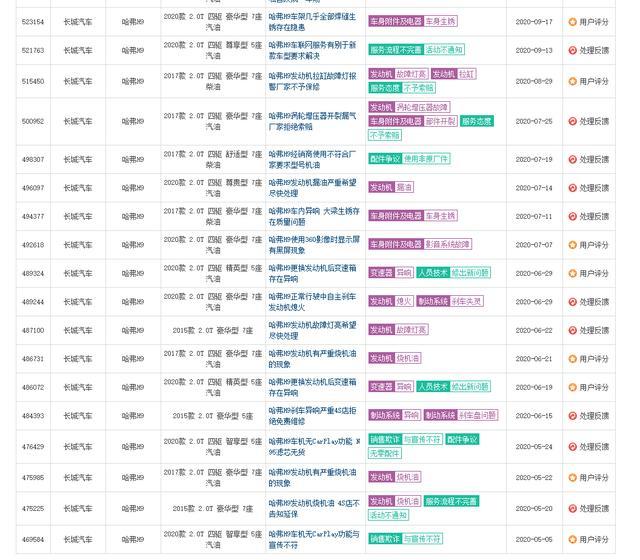Viewport: 640px width, 560px height.
Task: Open complaint link 哈弗H9发动机故障灯亮希望尽快处理
Action: (312, 330)
